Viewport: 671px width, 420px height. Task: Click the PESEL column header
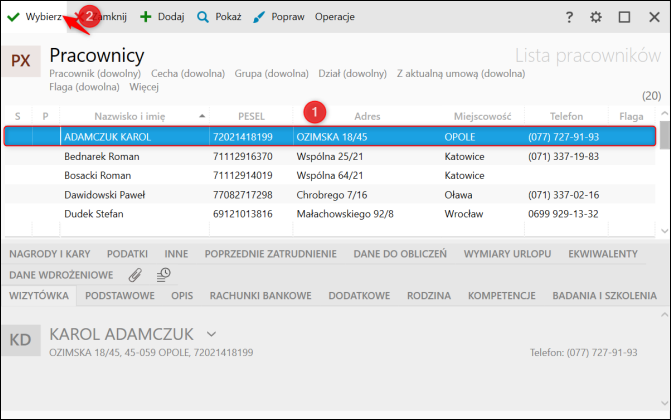click(251, 116)
